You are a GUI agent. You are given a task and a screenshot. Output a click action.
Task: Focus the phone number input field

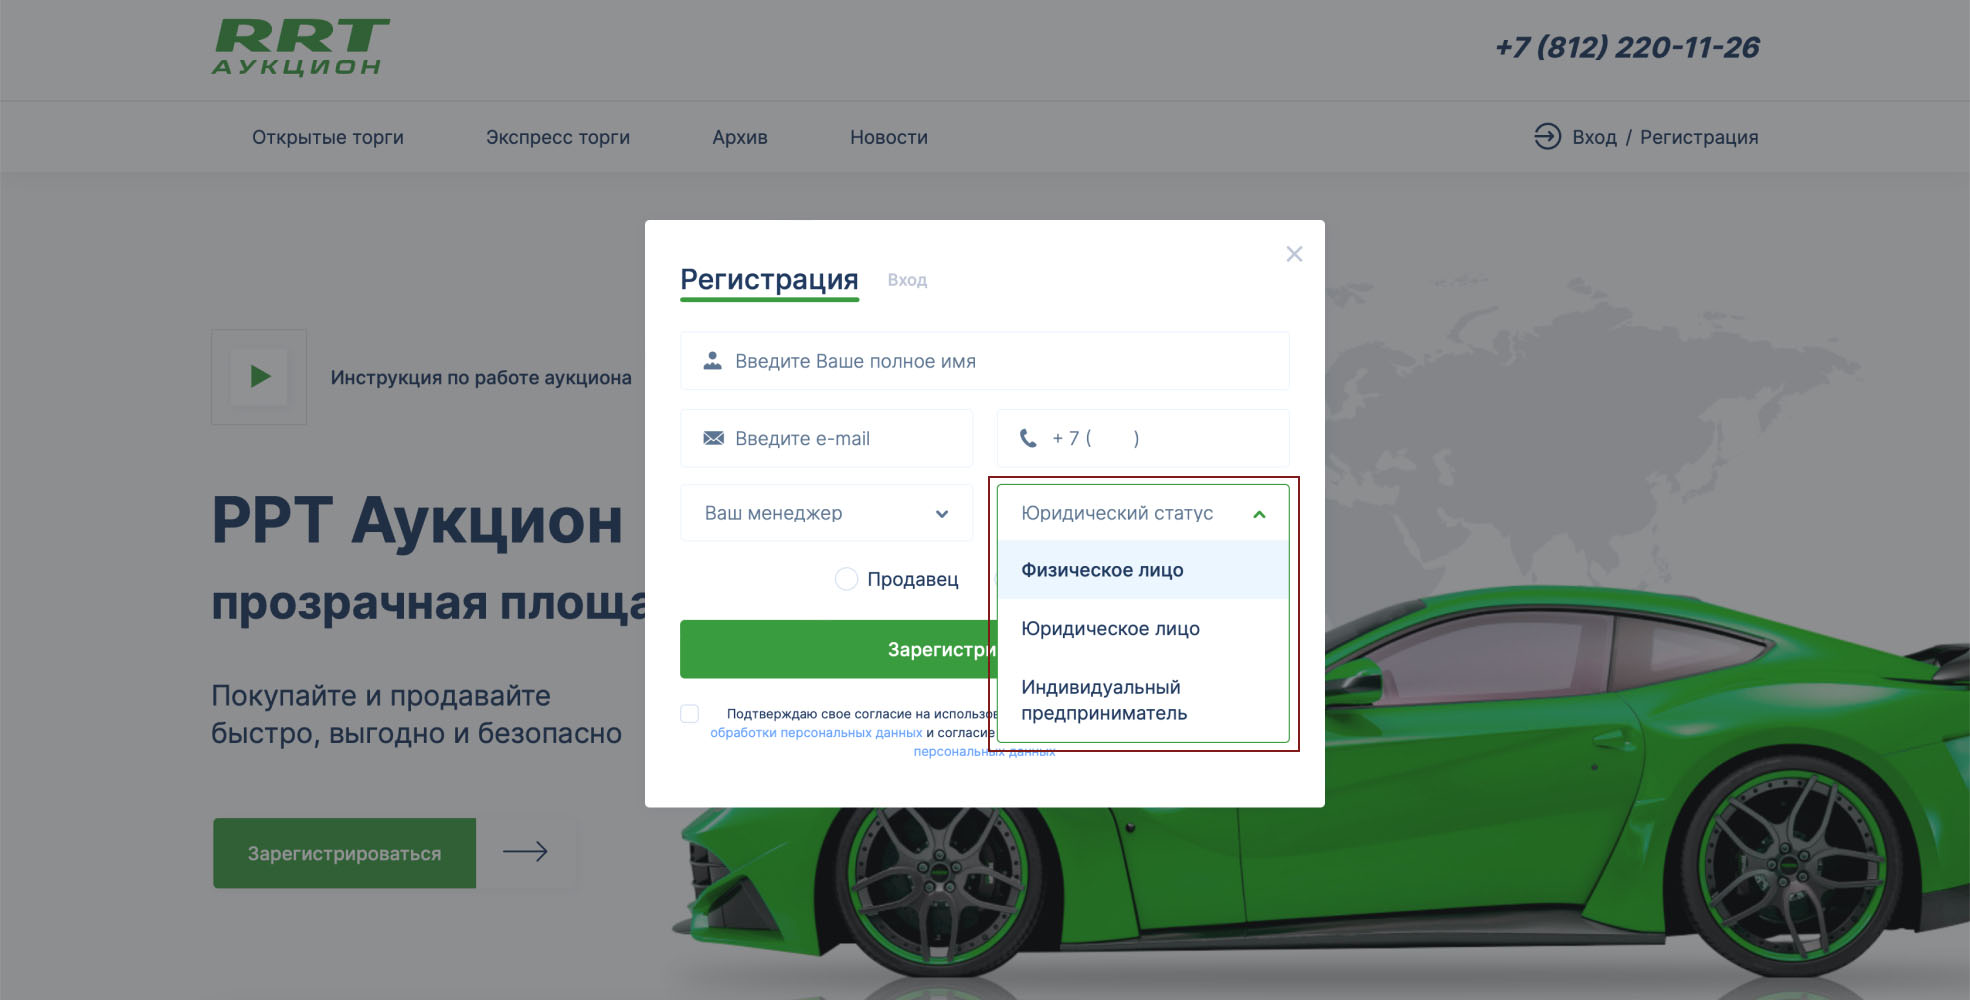1143,438
